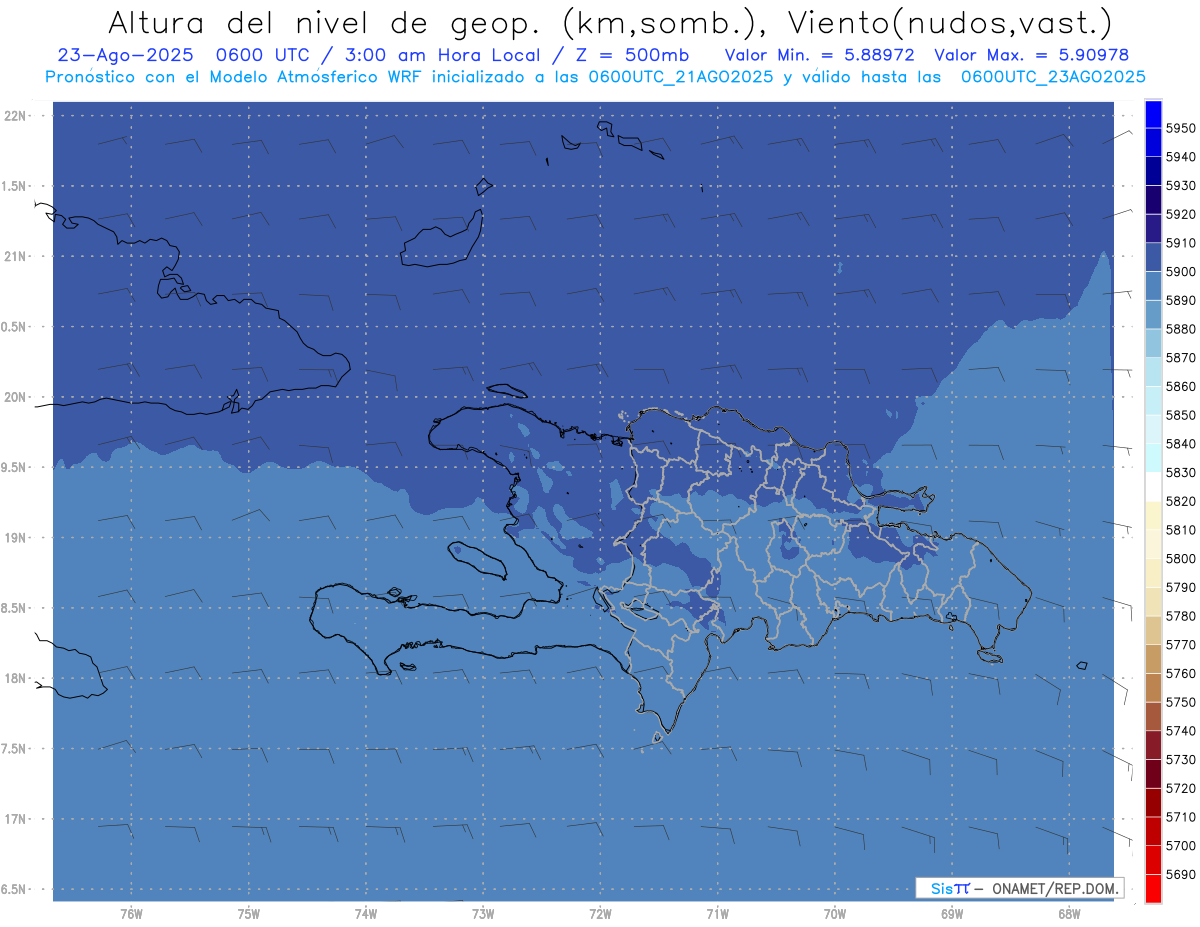Screen dimensions: 1200x927
Task: Click the legend value '5690'
Action: [x=1180, y=874]
